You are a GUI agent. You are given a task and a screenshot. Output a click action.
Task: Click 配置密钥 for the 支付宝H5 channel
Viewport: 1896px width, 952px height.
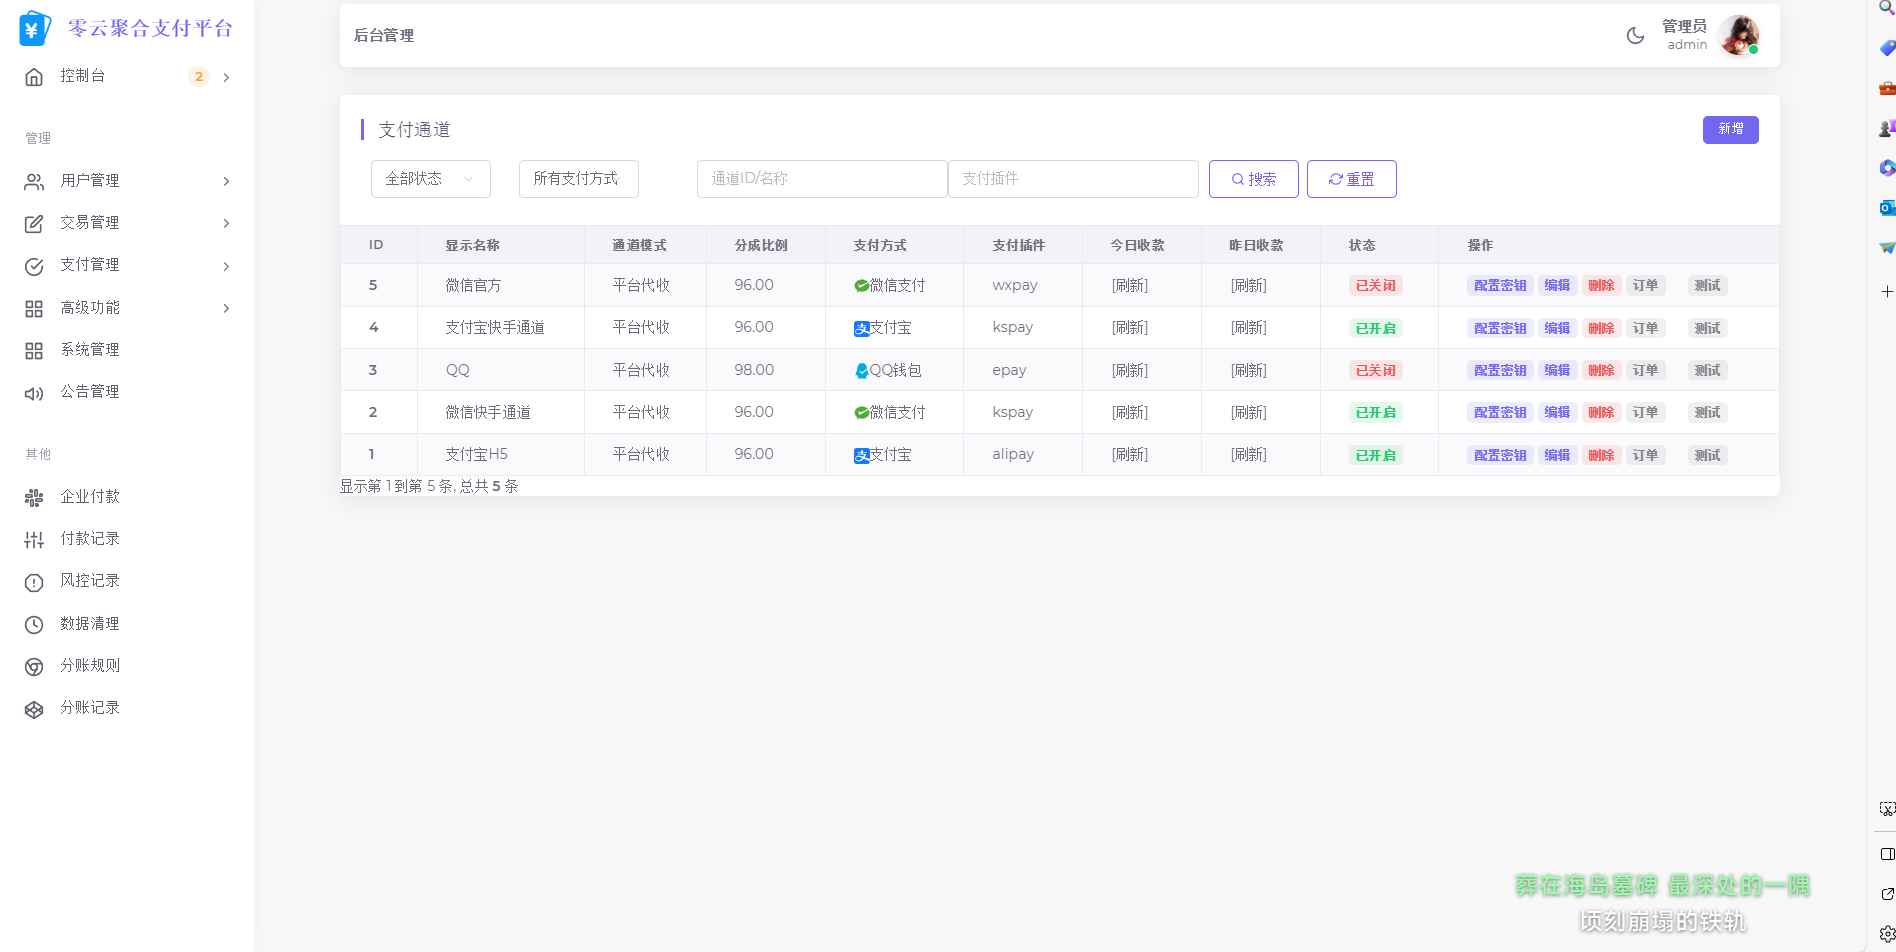tap(1498, 455)
